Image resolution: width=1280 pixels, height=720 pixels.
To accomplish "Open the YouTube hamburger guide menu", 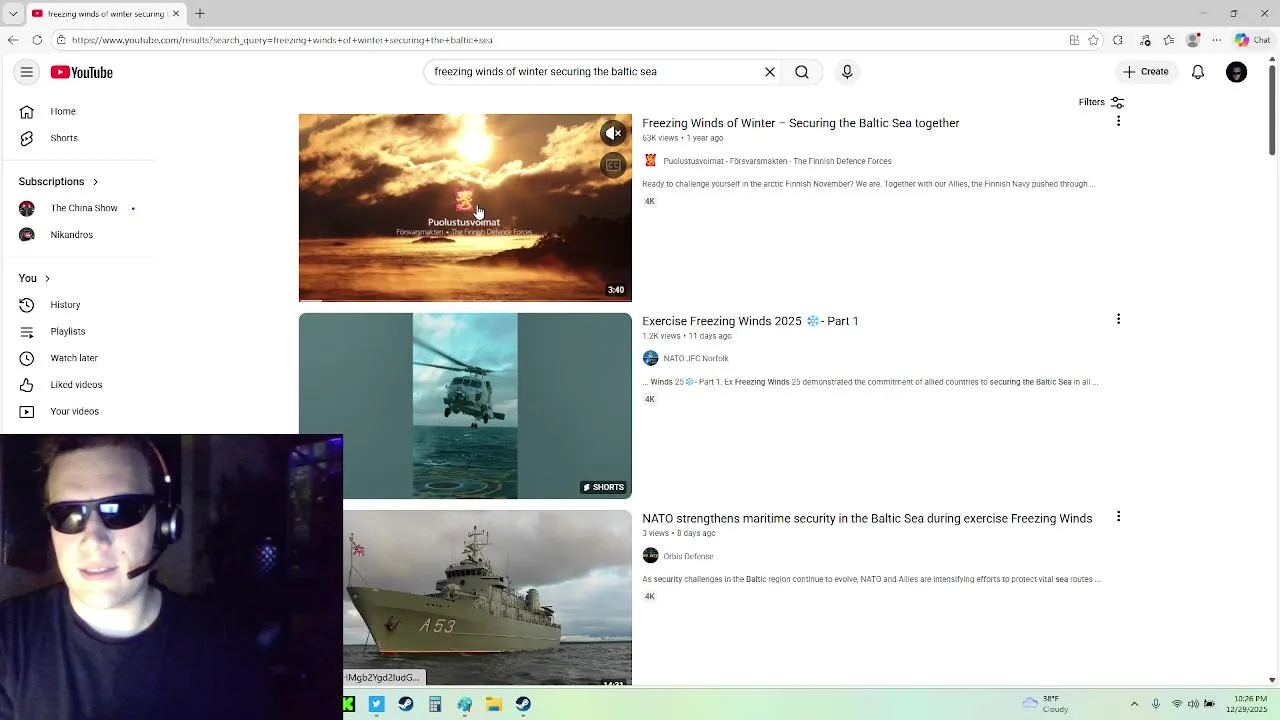I will point(27,72).
